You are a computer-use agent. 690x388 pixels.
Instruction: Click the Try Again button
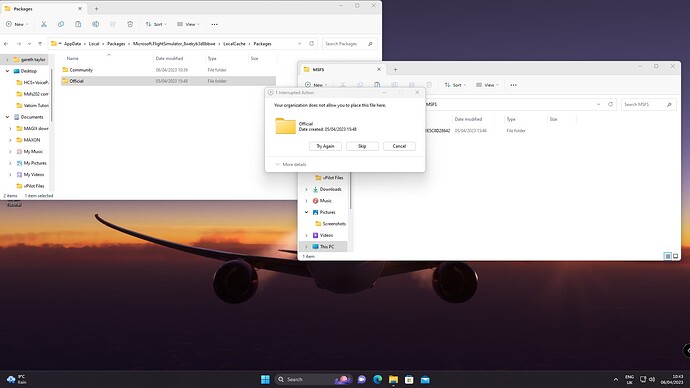click(325, 146)
